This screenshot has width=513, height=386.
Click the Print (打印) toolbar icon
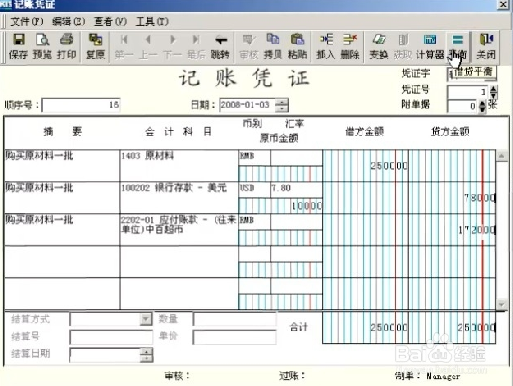click(67, 46)
